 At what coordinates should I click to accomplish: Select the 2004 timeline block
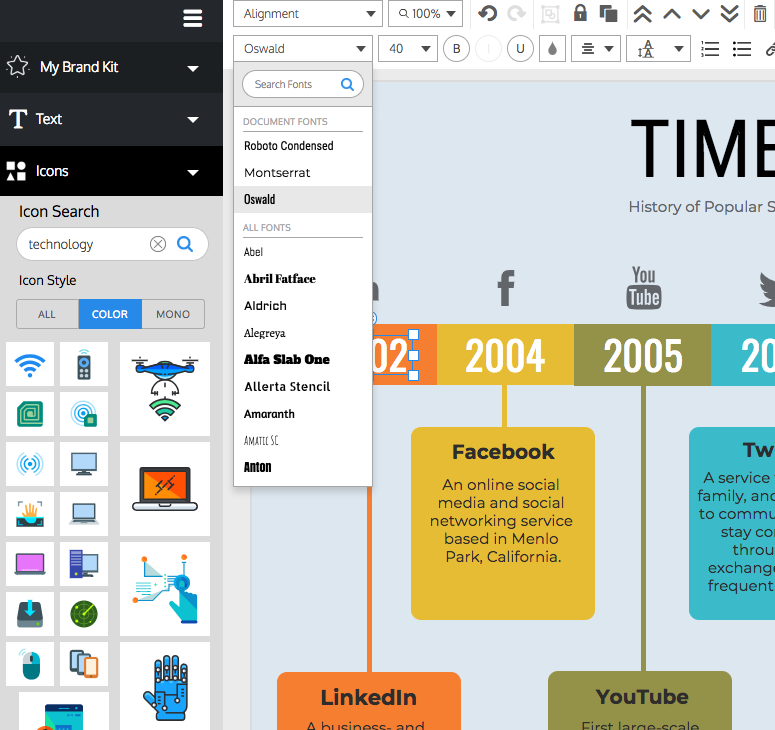pos(505,355)
